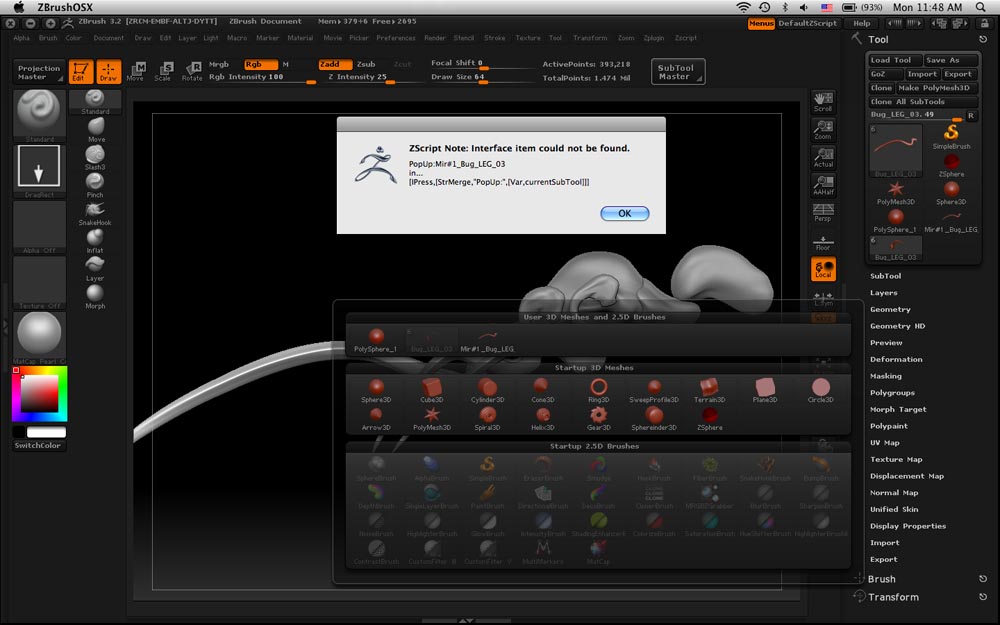The height and width of the screenshot is (625, 1000).
Task: Choose Ring3D mesh in popup
Action: pos(598,390)
